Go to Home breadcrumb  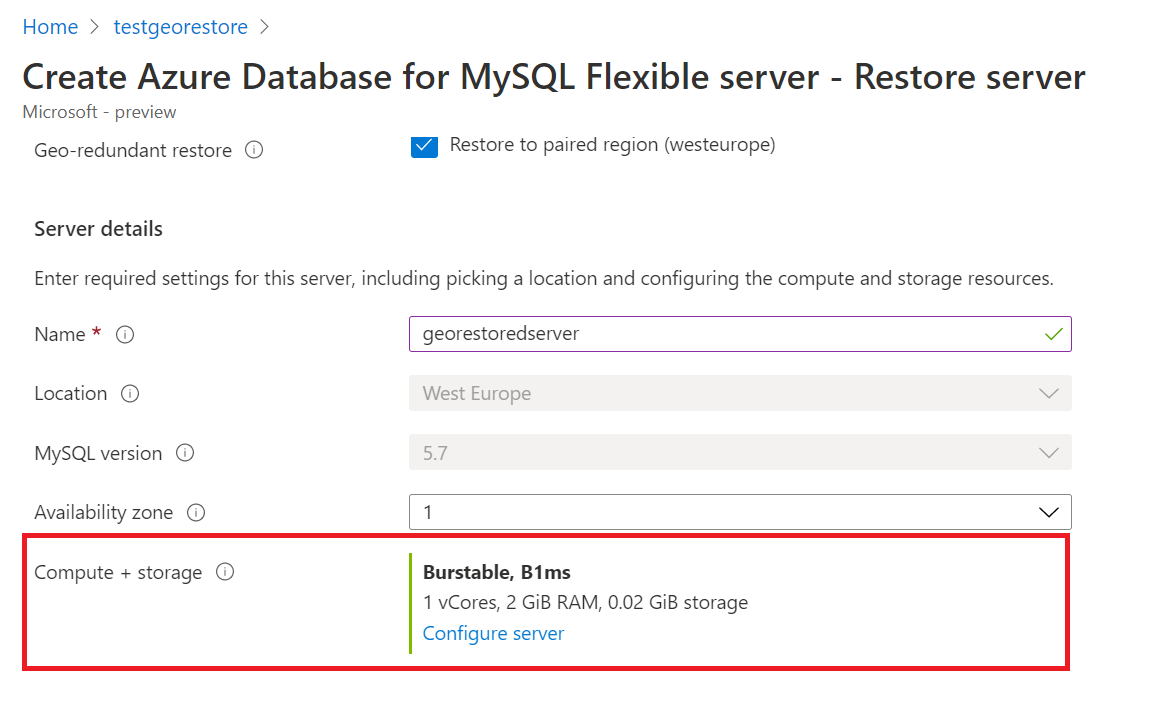click(50, 27)
